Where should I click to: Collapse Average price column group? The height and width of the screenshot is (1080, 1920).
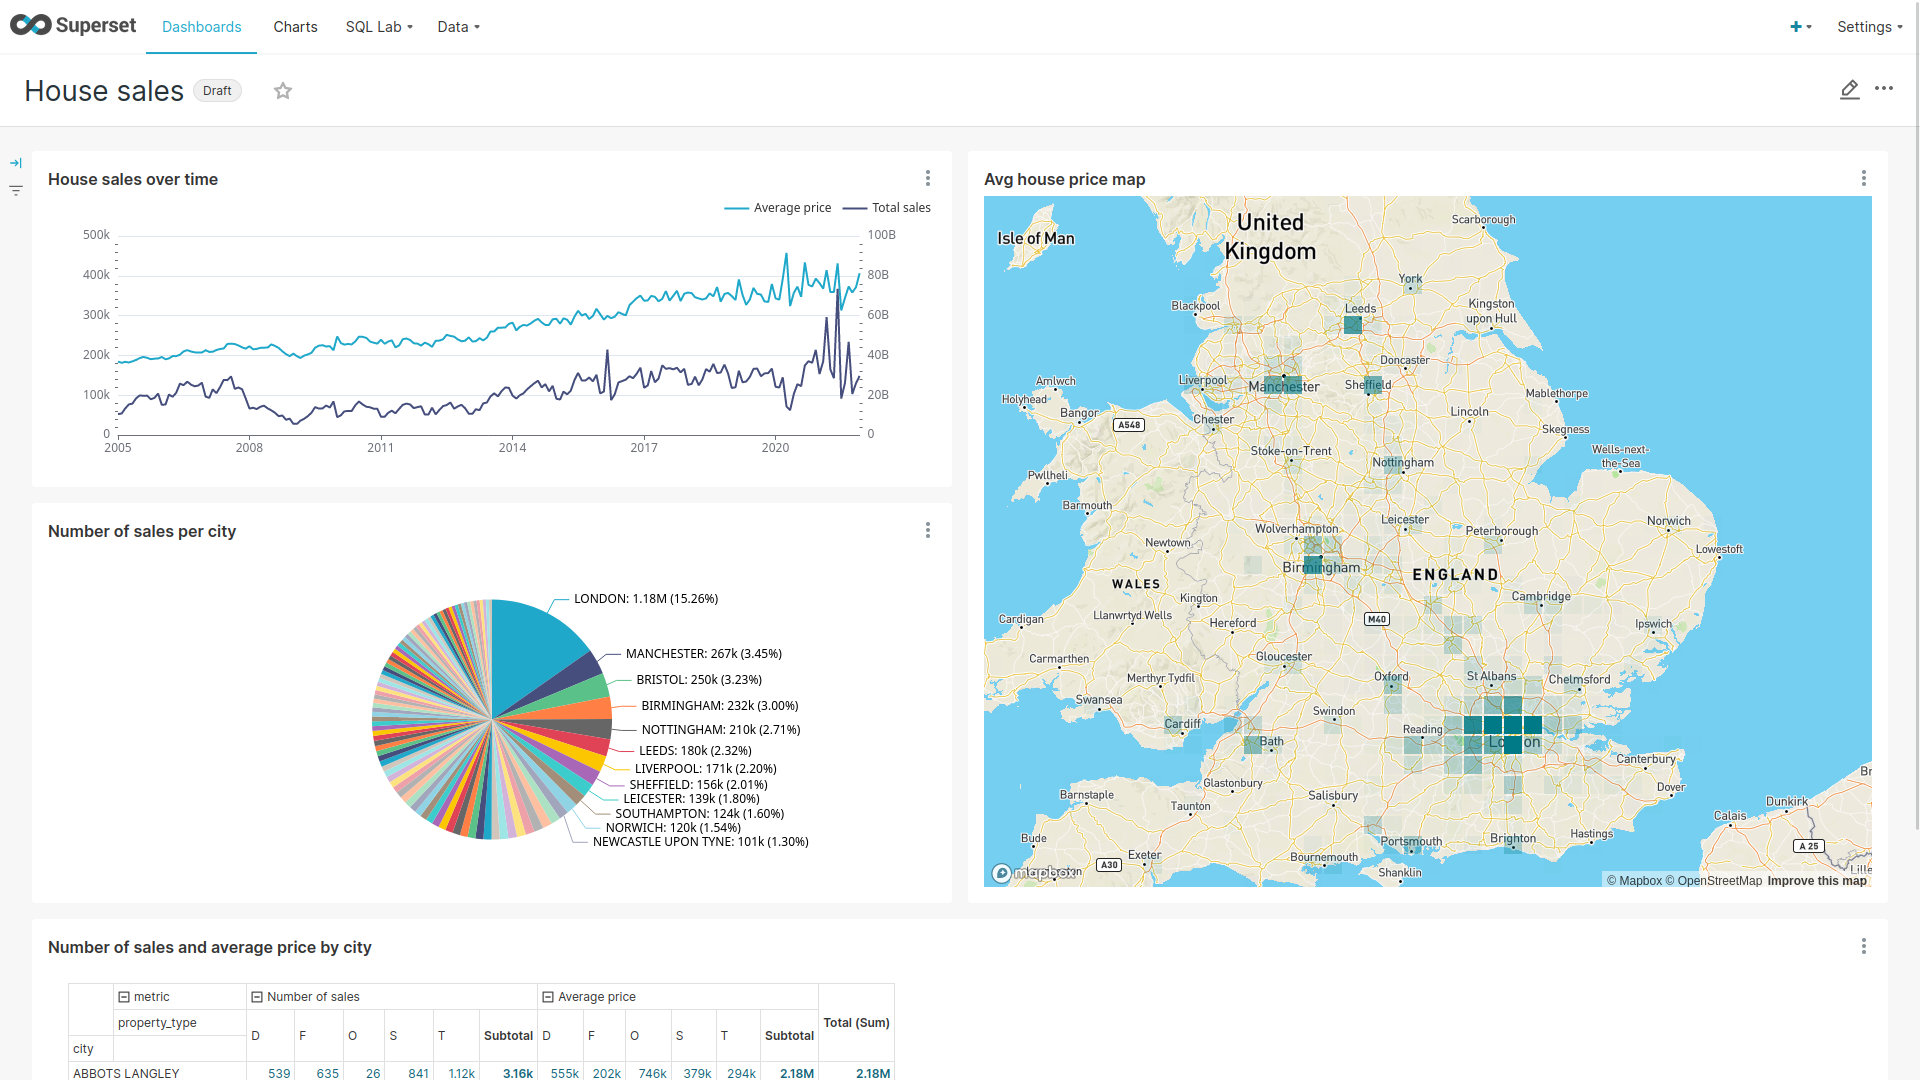548,997
